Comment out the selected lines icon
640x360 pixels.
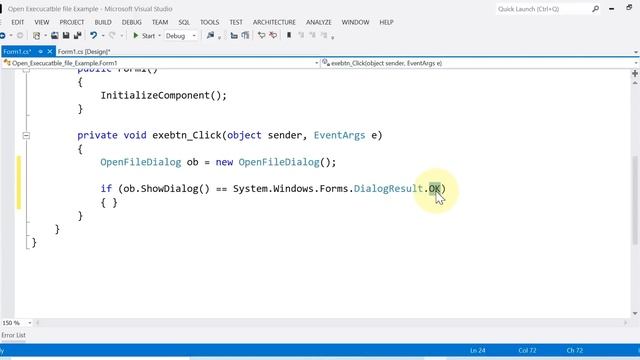pos(261,36)
